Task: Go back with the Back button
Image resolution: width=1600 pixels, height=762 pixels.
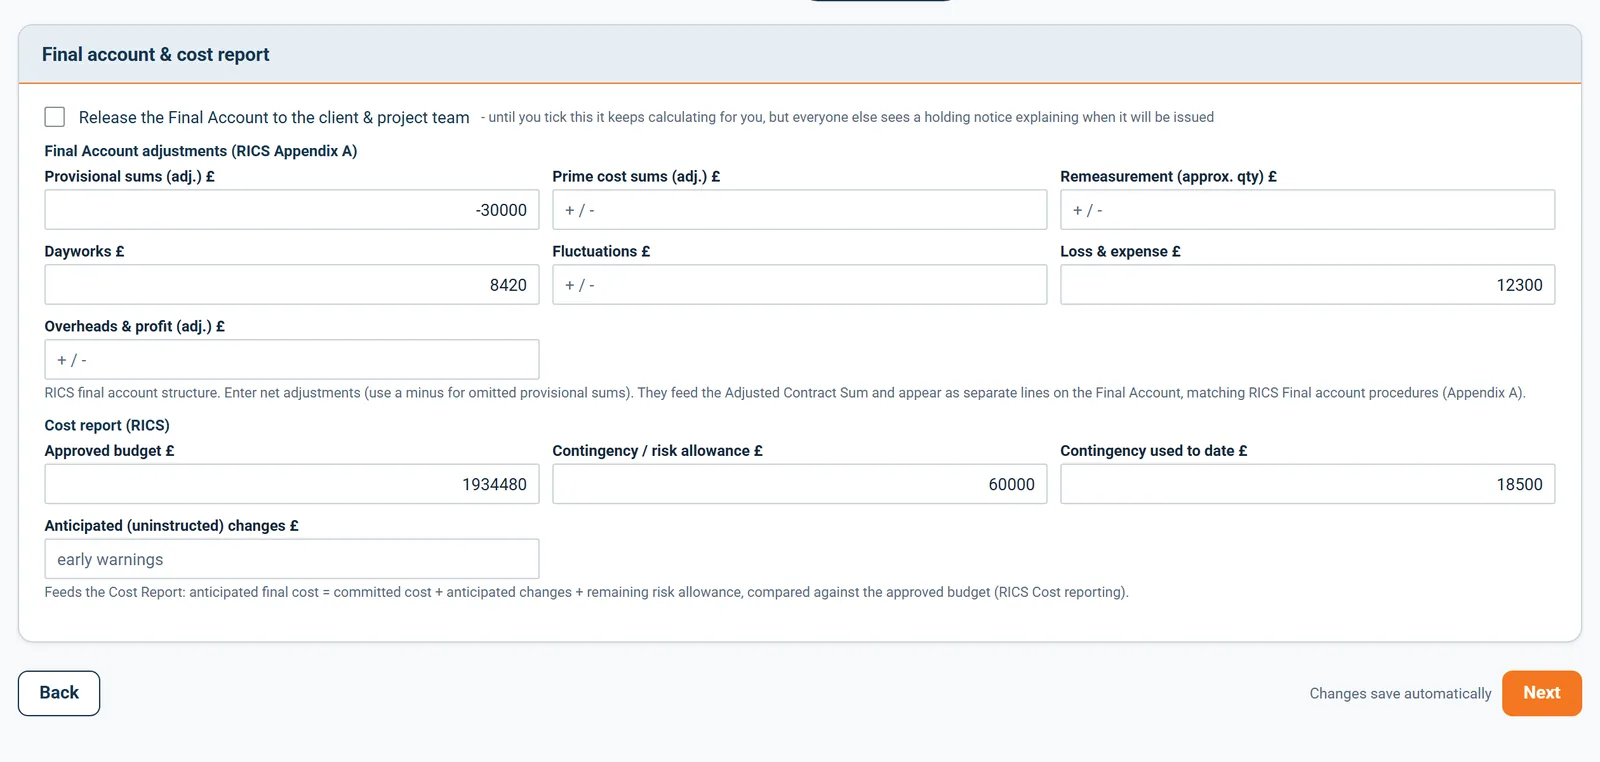Action: [59, 693]
